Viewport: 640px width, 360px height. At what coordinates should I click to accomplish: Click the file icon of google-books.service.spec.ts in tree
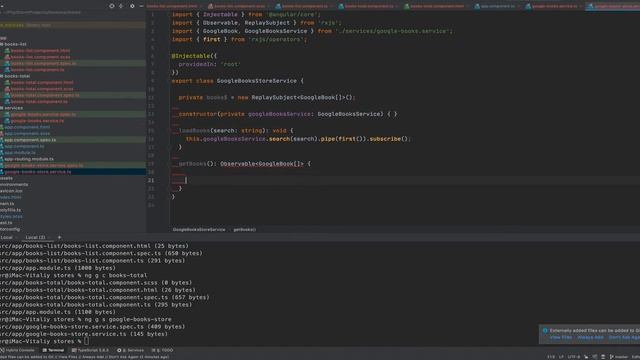click(x=7, y=115)
